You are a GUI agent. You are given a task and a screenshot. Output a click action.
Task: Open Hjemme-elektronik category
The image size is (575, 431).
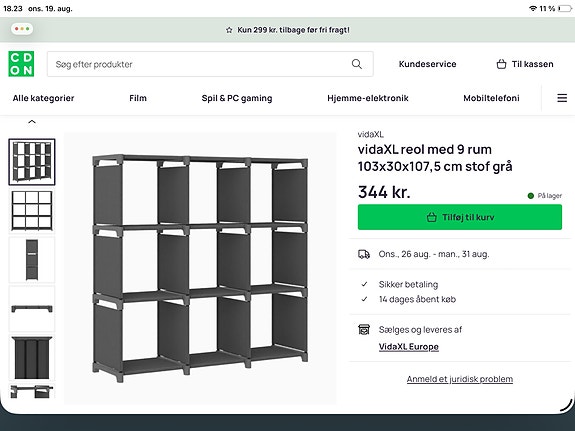click(x=368, y=98)
